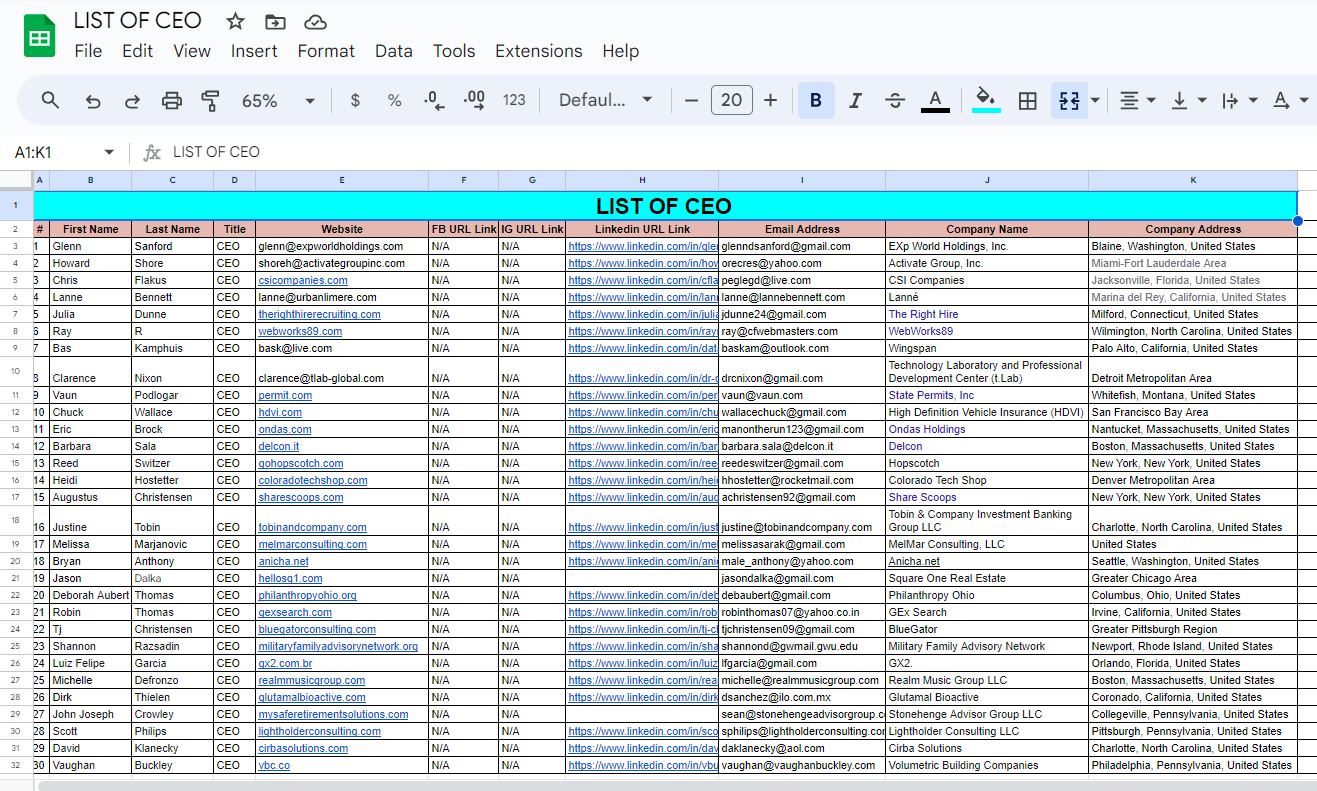Open the therighthirerecruiting.com link
The width and height of the screenshot is (1317, 791).
point(319,314)
